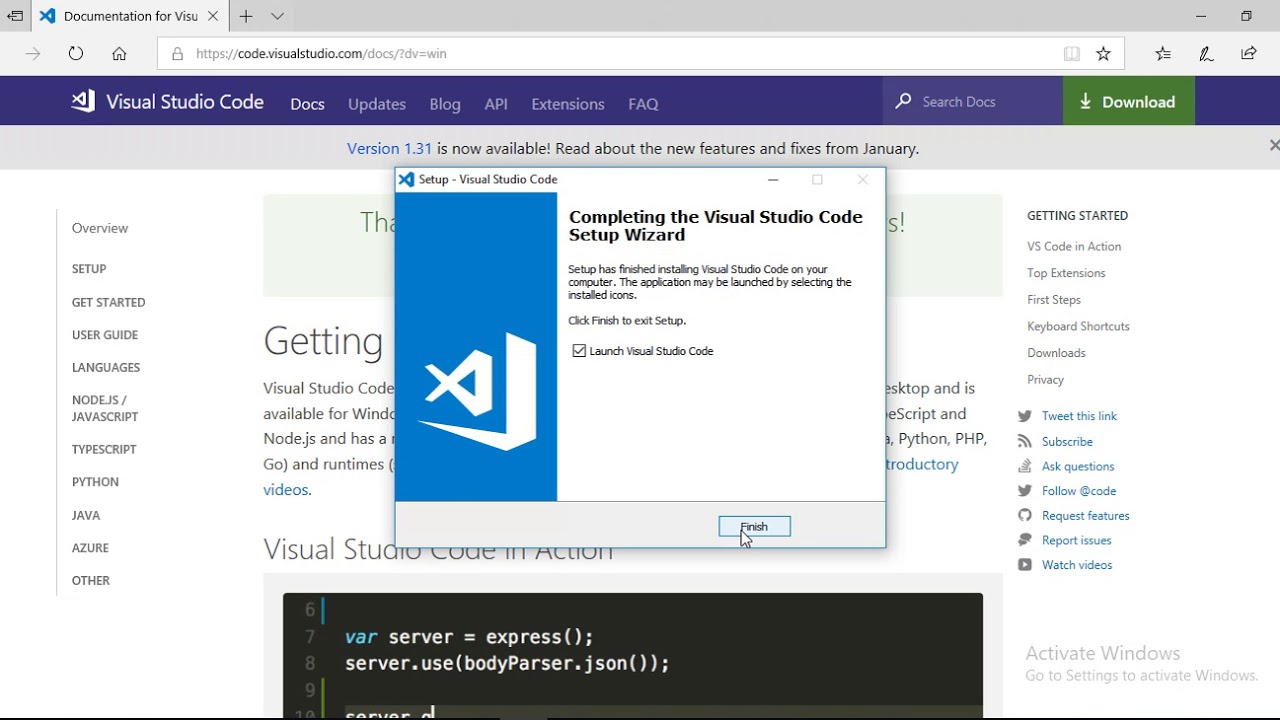Click the share page icon
Image resolution: width=1280 pixels, height=720 pixels.
1249,54
